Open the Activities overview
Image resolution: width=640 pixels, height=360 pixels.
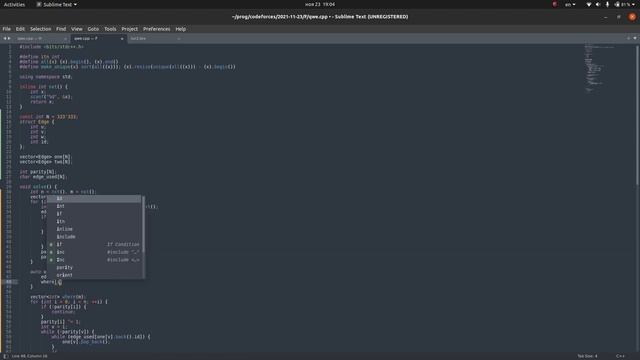(x=14, y=4)
